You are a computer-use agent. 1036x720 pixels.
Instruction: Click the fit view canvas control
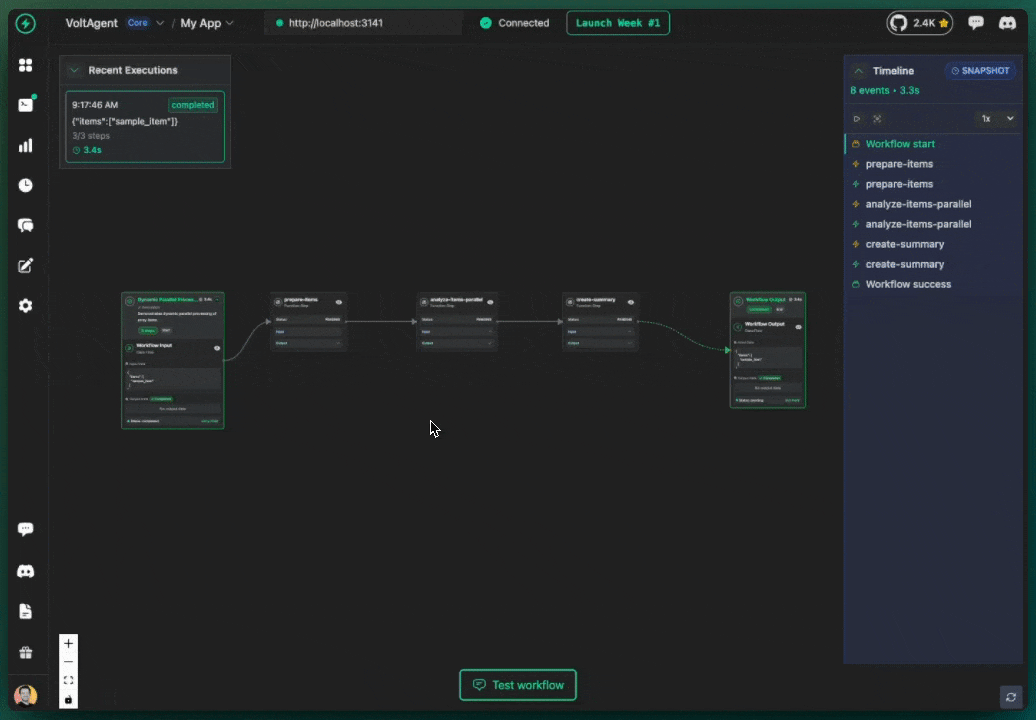click(x=68, y=680)
